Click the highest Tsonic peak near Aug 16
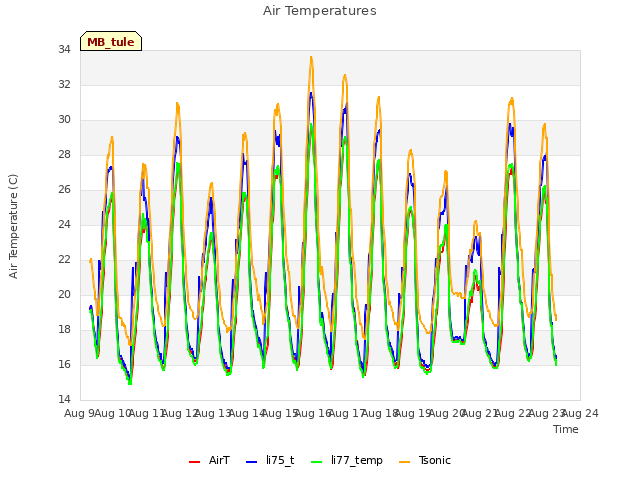The width and height of the screenshot is (640, 480). [311, 58]
